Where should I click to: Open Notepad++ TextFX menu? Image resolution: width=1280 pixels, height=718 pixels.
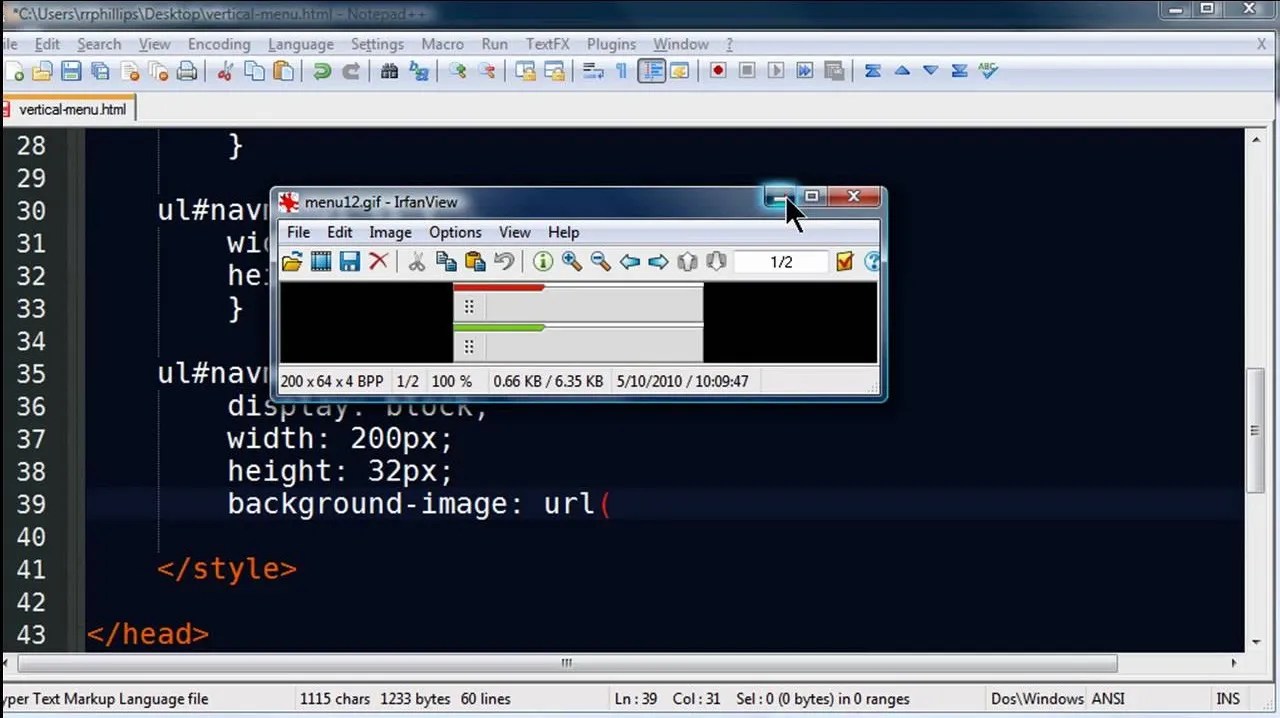coord(547,44)
